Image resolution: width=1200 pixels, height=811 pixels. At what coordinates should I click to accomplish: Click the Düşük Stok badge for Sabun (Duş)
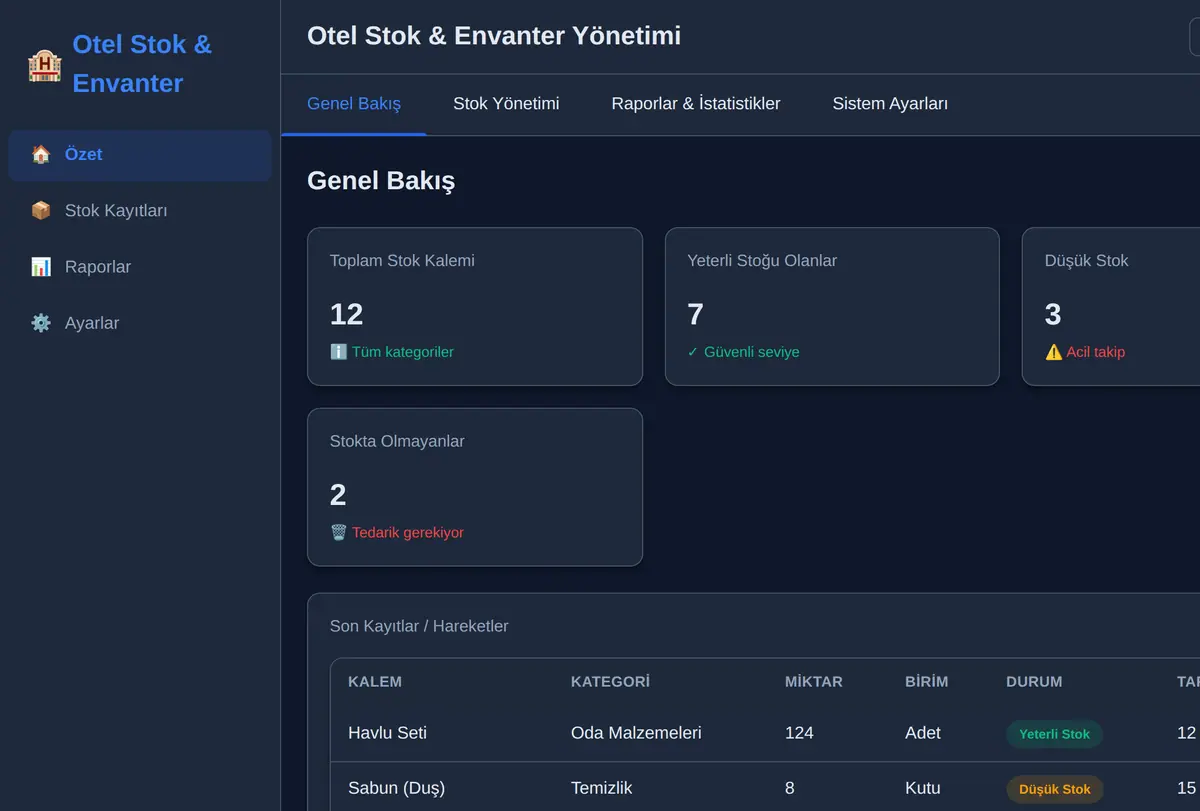pyautogui.click(x=1055, y=789)
